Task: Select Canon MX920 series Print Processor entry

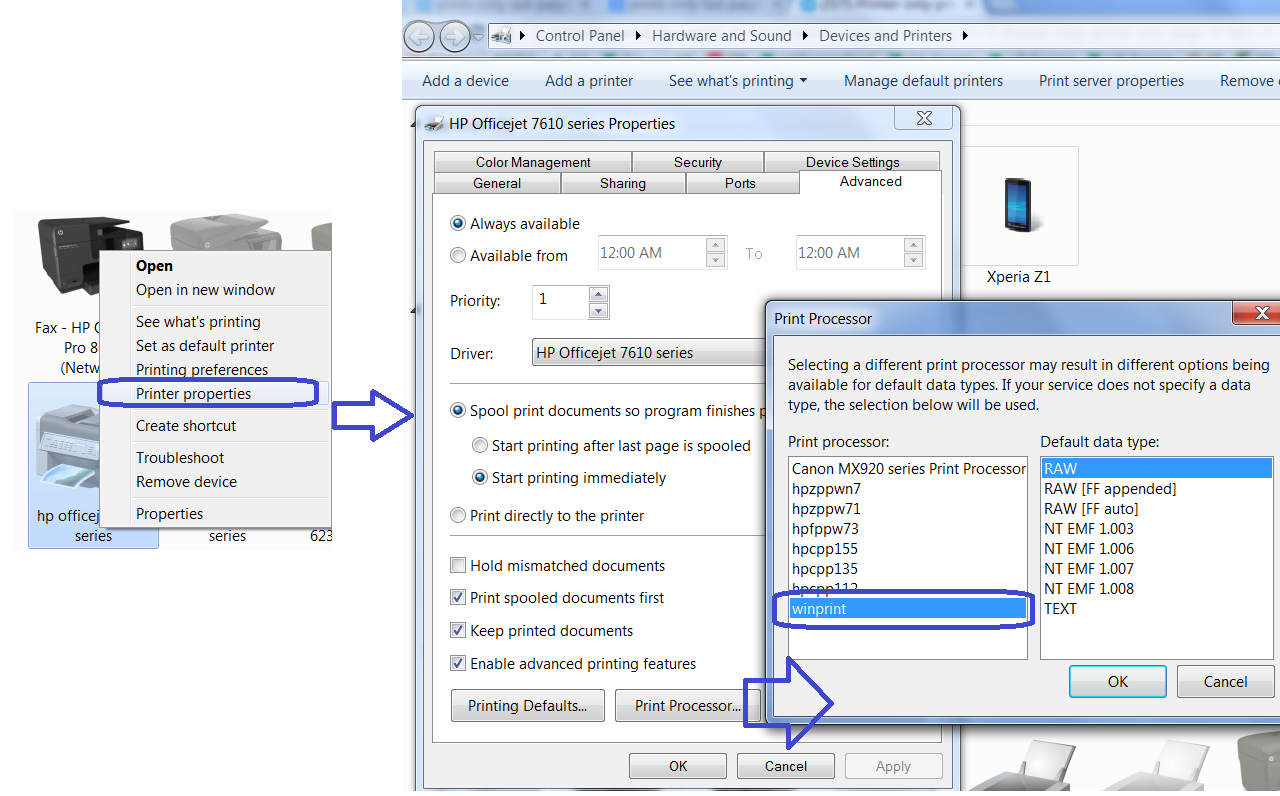Action: pyautogui.click(x=908, y=469)
